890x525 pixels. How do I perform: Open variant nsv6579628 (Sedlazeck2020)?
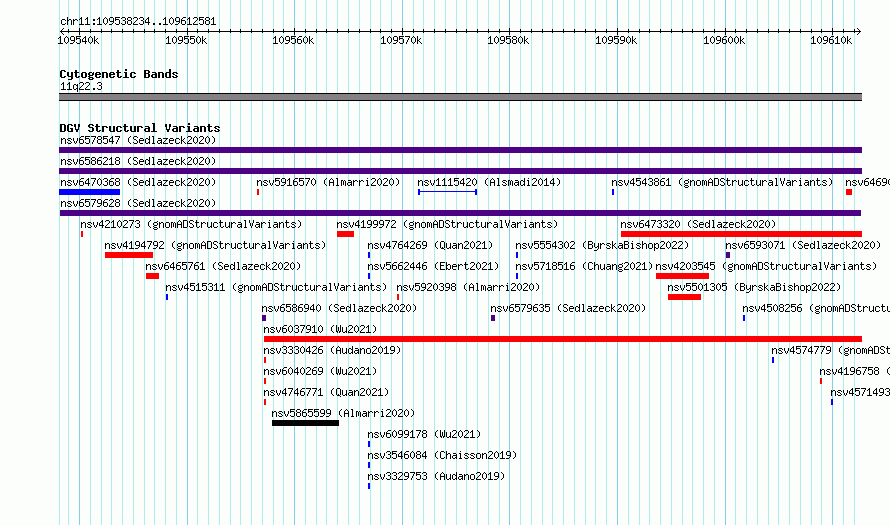click(138, 203)
